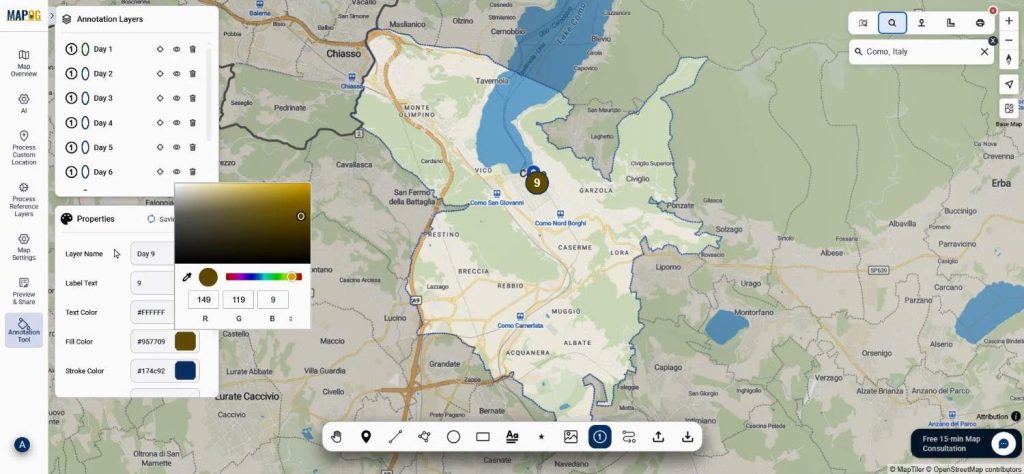Open the Base Map selector
1024x474 pixels.
tap(1008, 109)
